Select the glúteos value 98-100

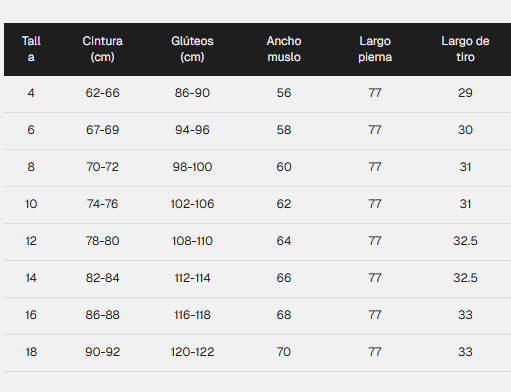pos(192,167)
